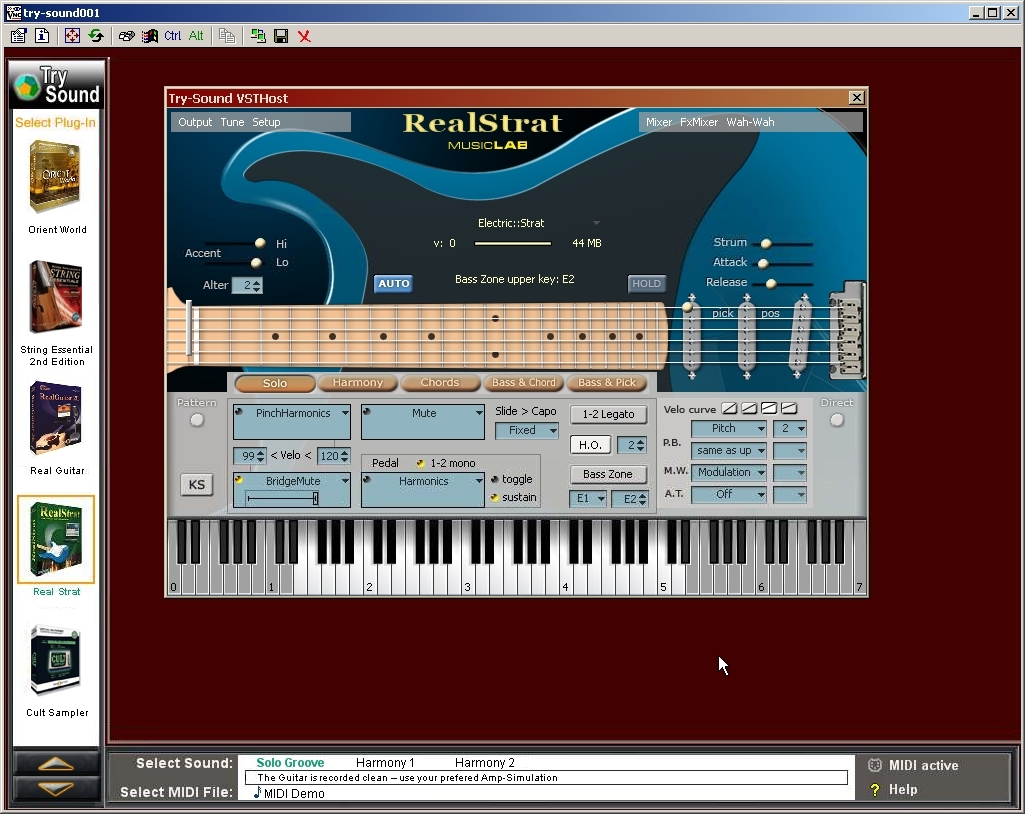Click the red X disconnect icon
The height and width of the screenshot is (814, 1025).
coord(304,36)
